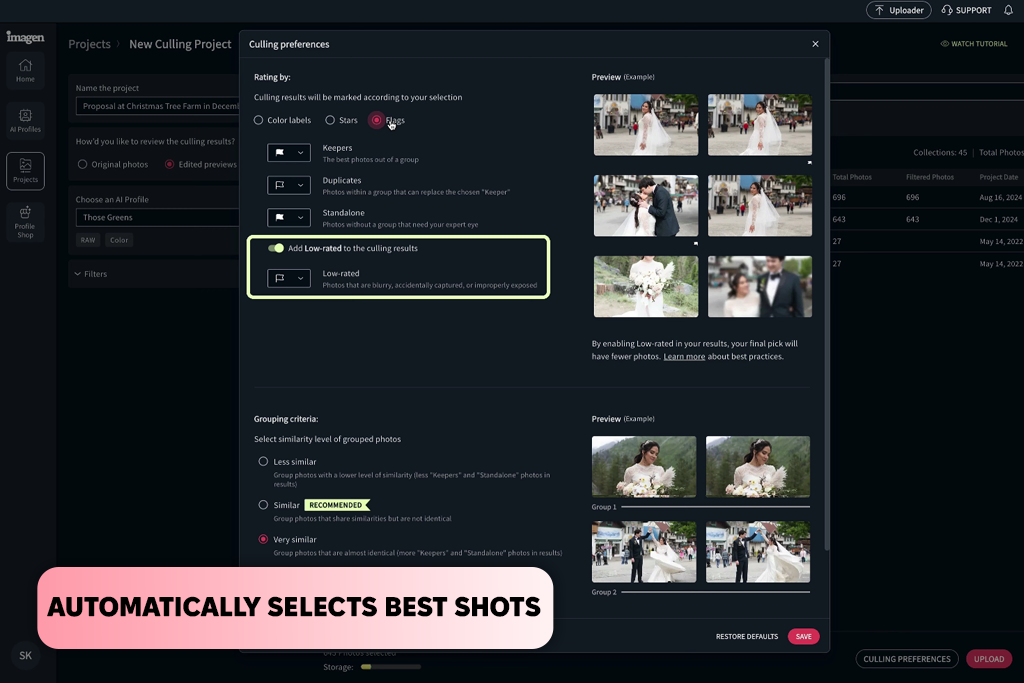Save culling preferences
The image size is (1024, 683).
pos(803,637)
